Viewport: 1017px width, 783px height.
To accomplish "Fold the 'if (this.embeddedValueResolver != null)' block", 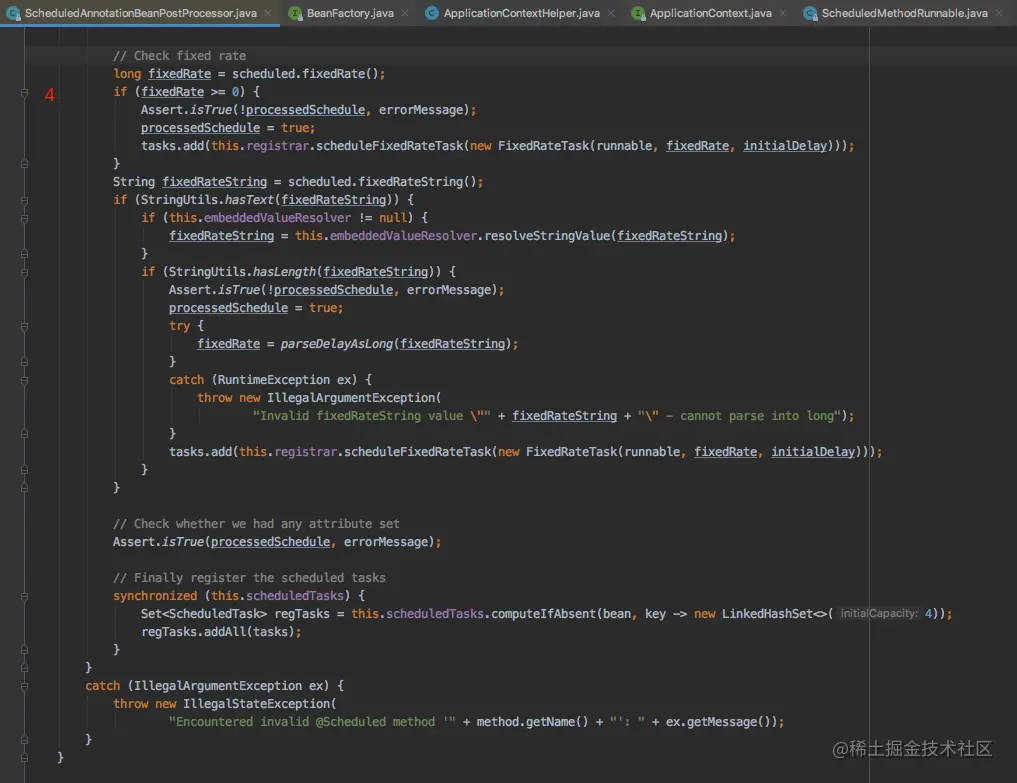I will (24, 219).
